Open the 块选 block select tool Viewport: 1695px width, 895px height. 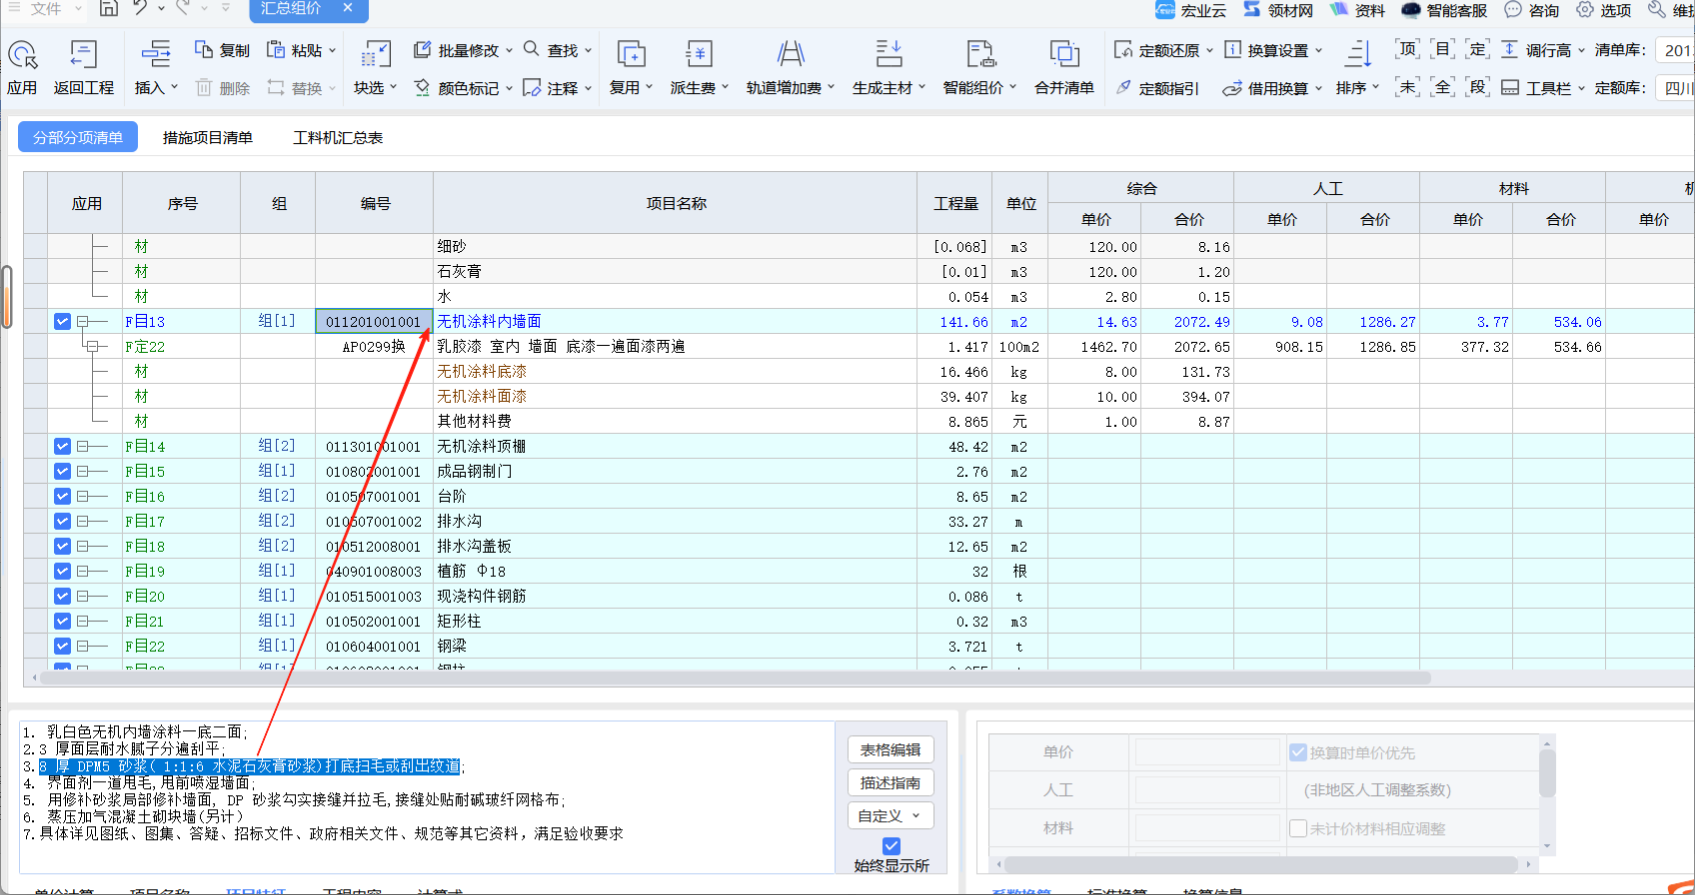pyautogui.click(x=375, y=54)
